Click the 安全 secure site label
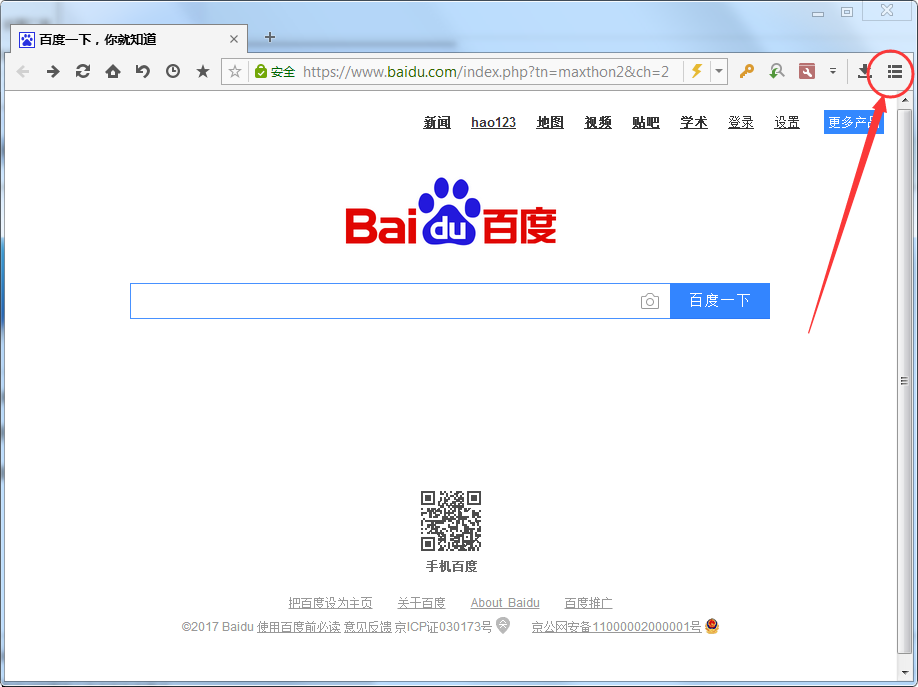 [283, 71]
